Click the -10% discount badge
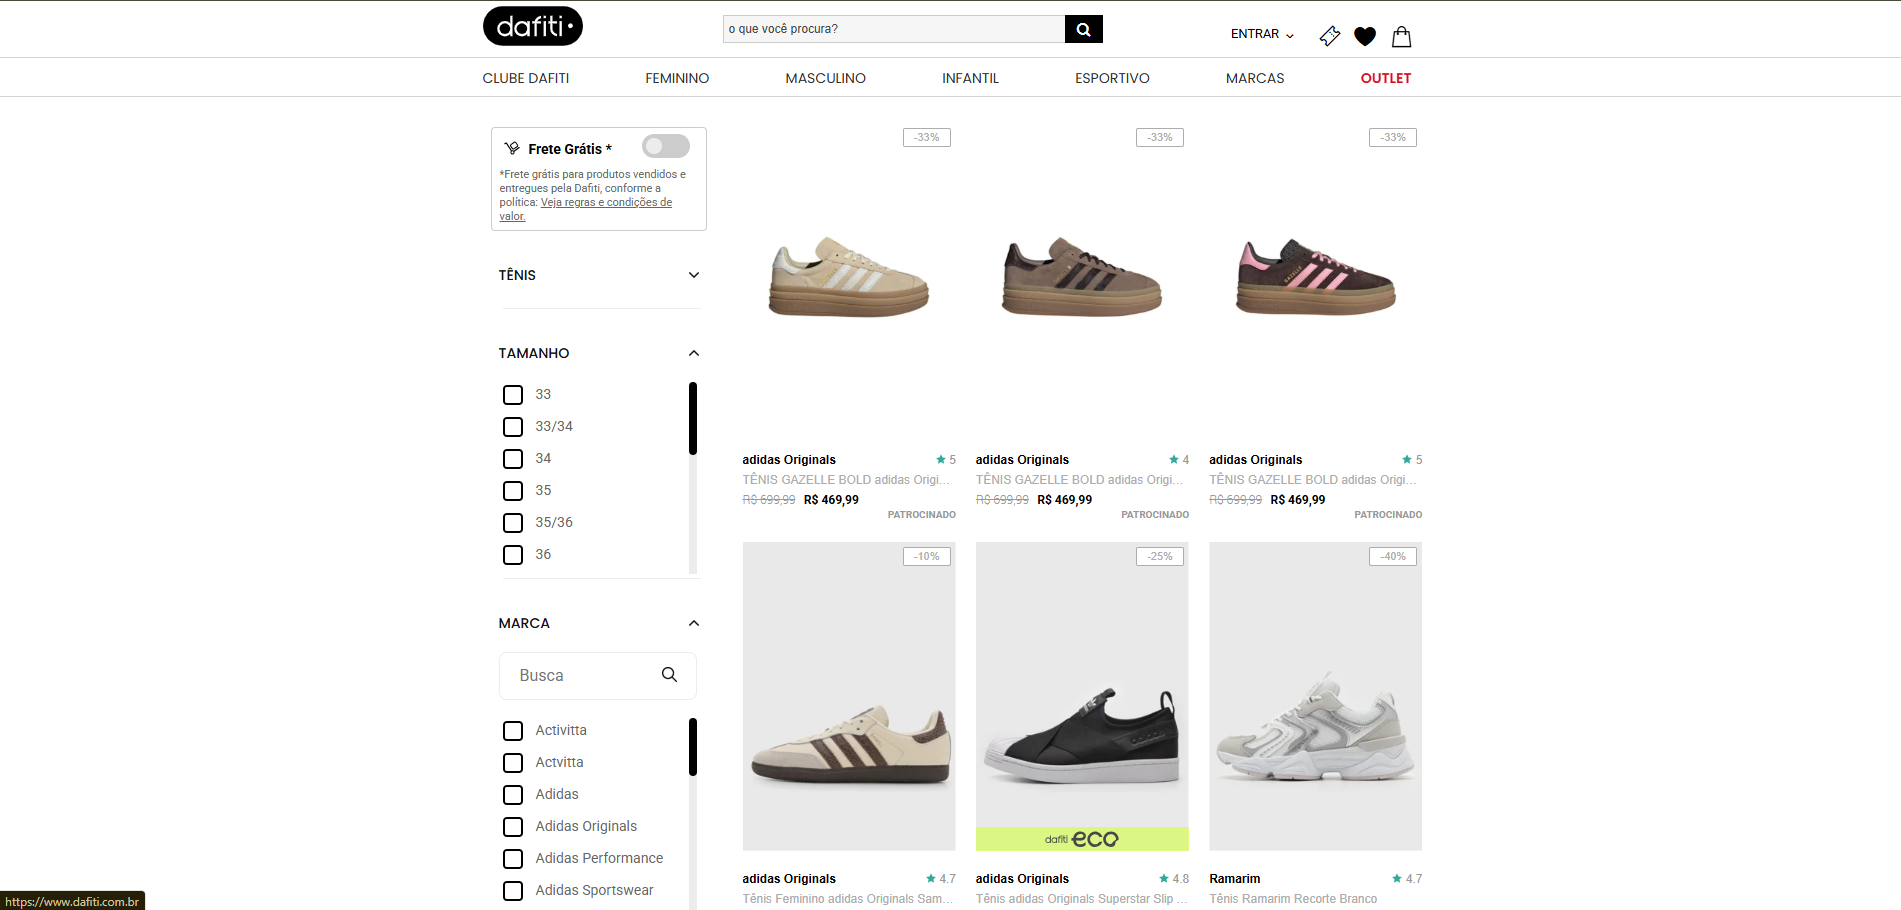This screenshot has height=910, width=1901. point(927,556)
